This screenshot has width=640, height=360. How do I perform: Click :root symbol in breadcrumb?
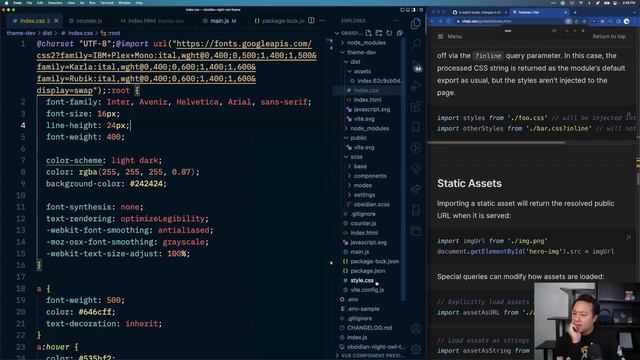coord(111,33)
